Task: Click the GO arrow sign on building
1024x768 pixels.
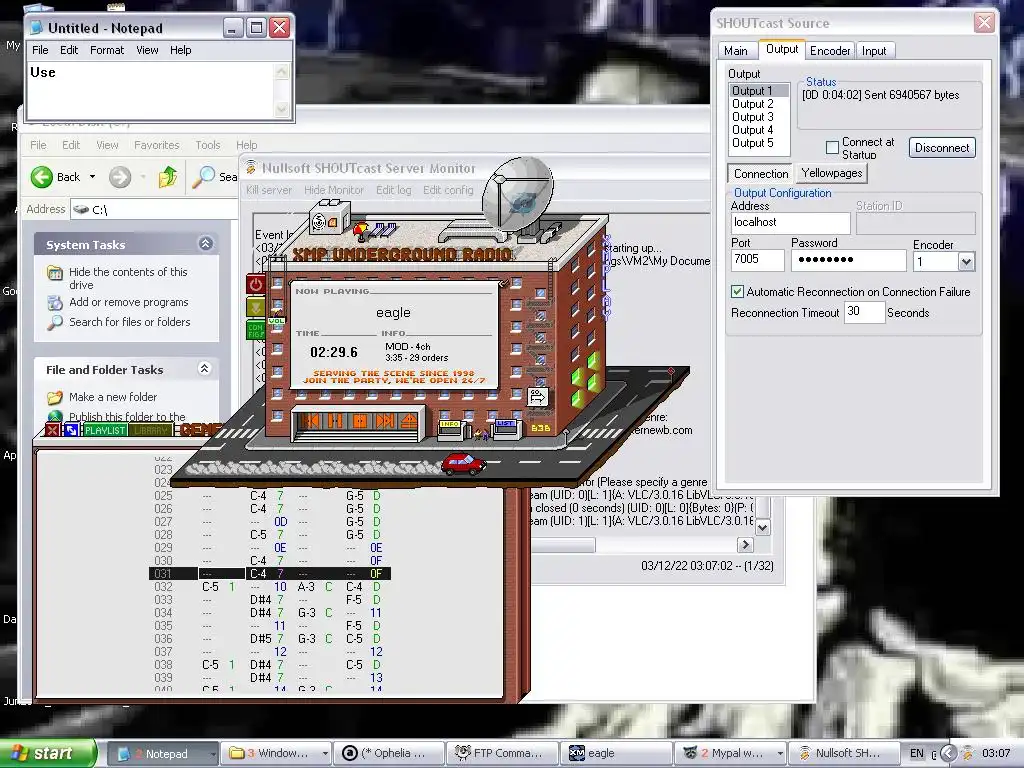Action: point(537,396)
